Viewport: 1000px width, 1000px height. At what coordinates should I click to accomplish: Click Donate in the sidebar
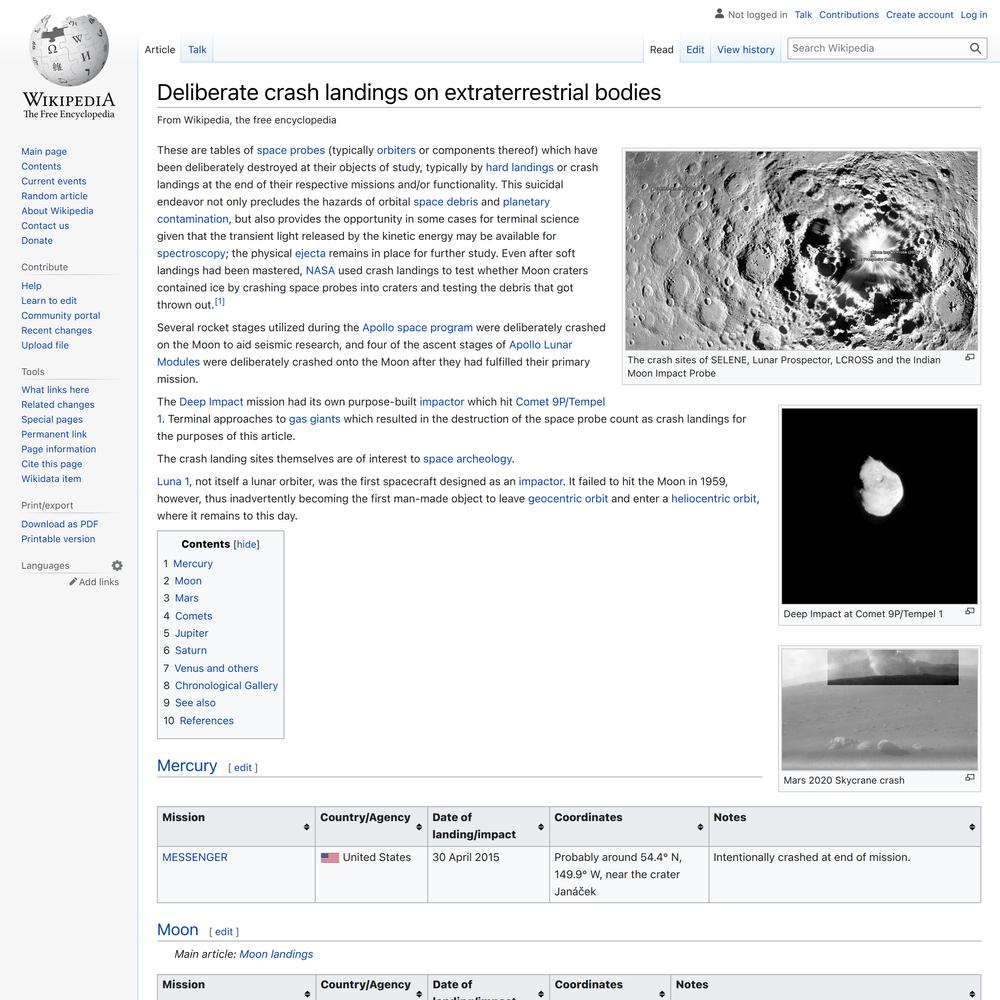(x=37, y=241)
